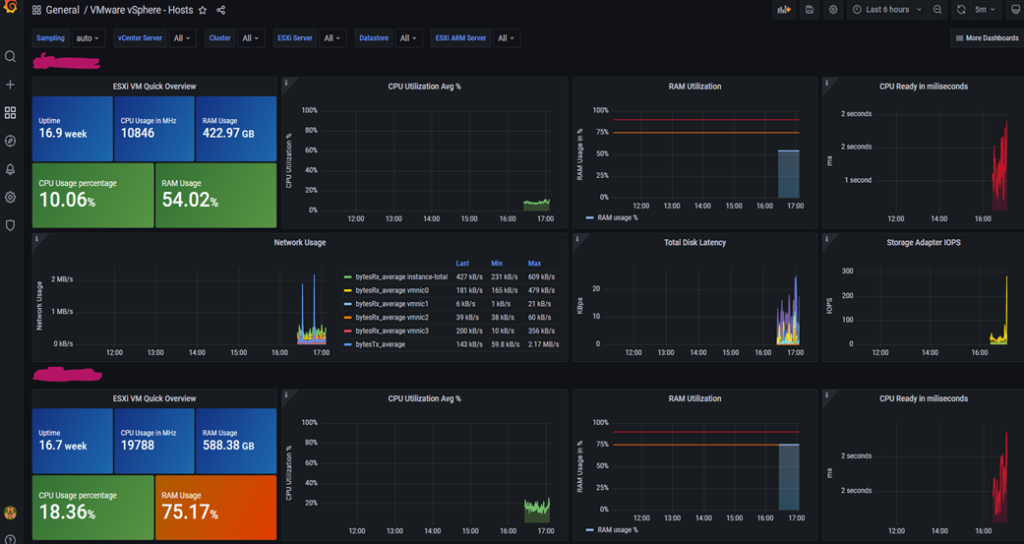
Task: Open the Dashboards grid icon in sidebar
Action: tap(10, 113)
